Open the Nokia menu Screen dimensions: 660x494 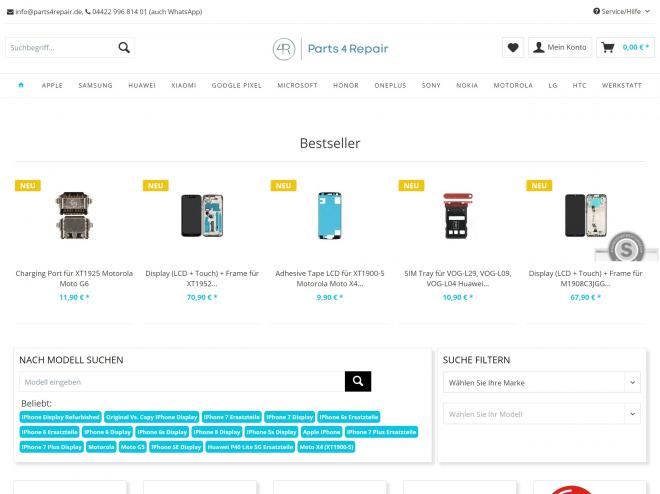467,85
